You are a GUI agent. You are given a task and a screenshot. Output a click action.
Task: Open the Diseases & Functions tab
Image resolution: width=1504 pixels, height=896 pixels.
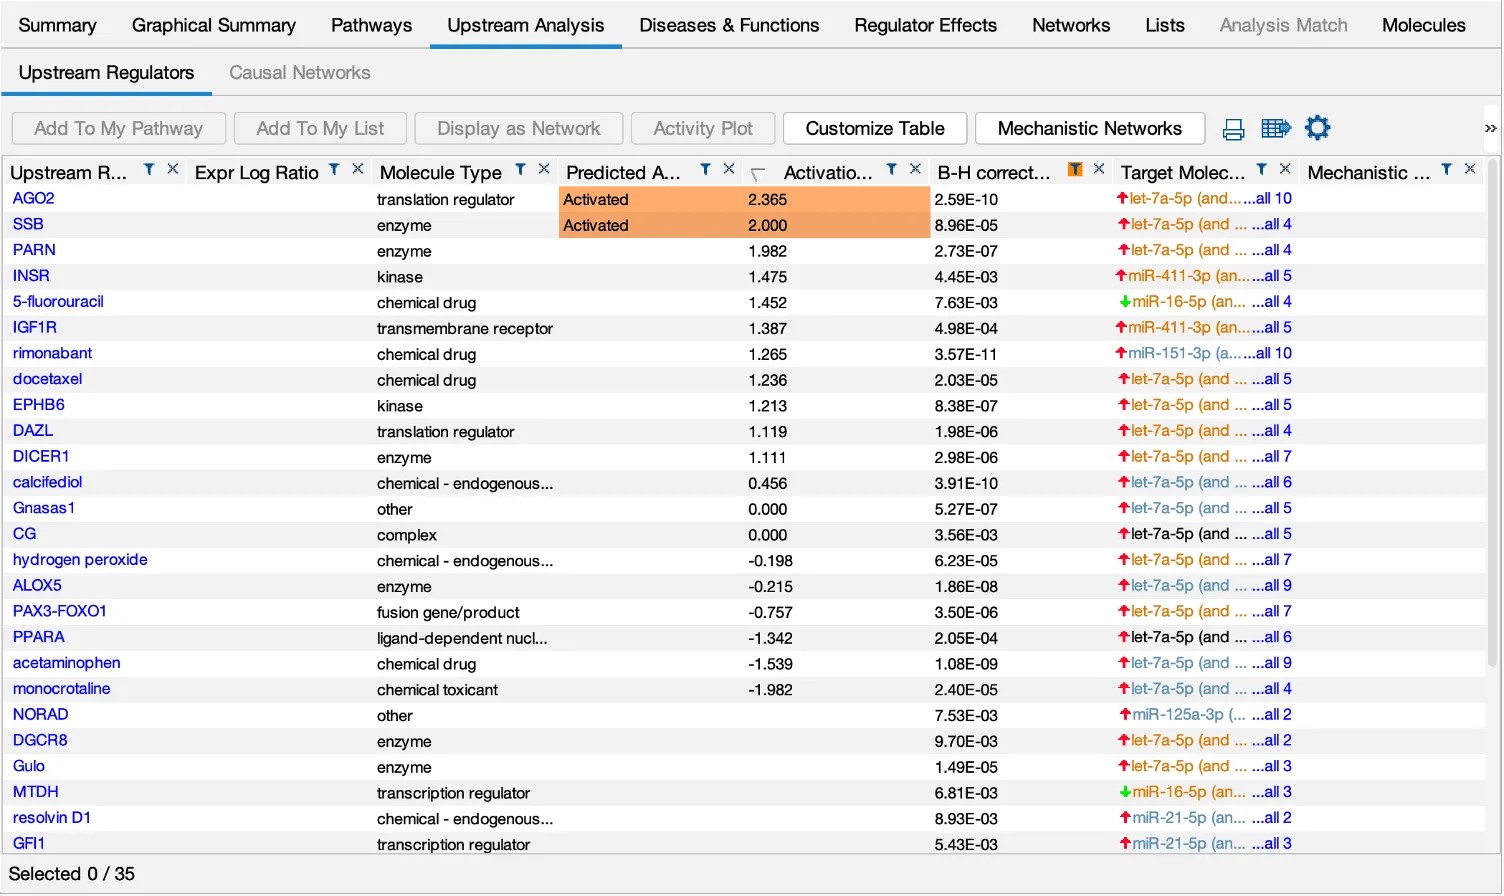[729, 25]
